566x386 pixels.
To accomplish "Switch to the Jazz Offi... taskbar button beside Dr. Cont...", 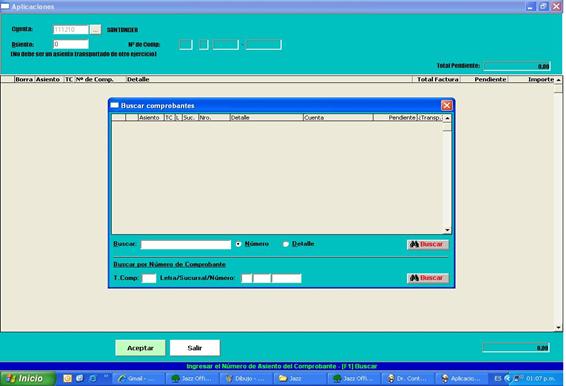I will (354, 378).
